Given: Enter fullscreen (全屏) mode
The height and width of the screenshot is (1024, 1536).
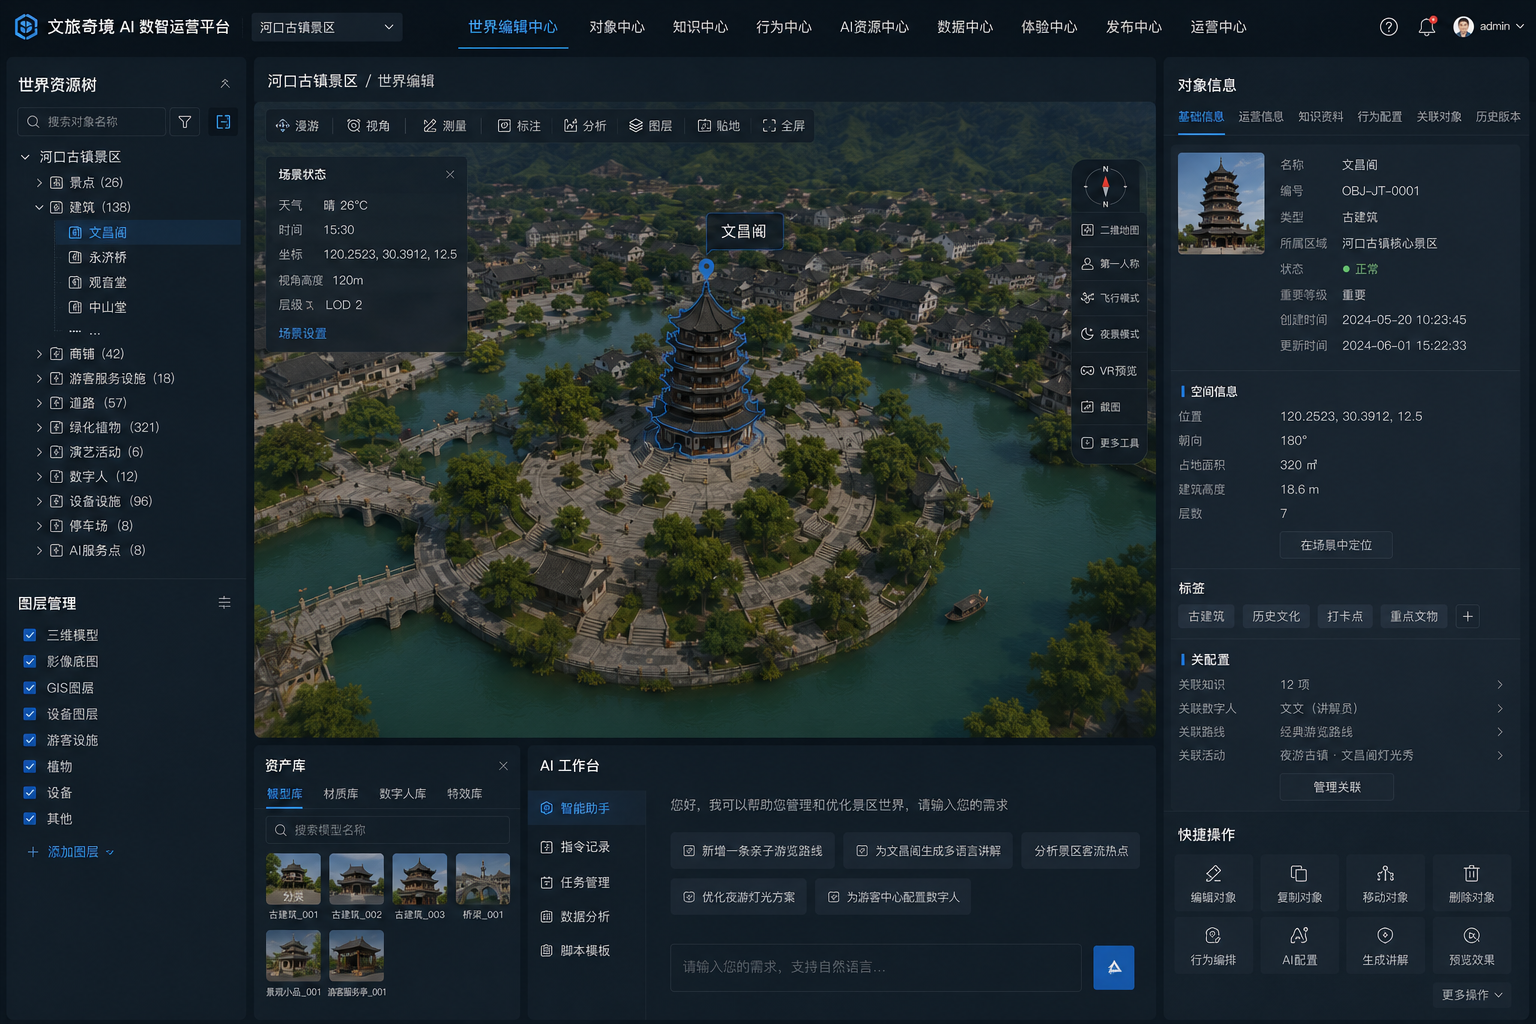Looking at the screenshot, I should click(x=783, y=126).
